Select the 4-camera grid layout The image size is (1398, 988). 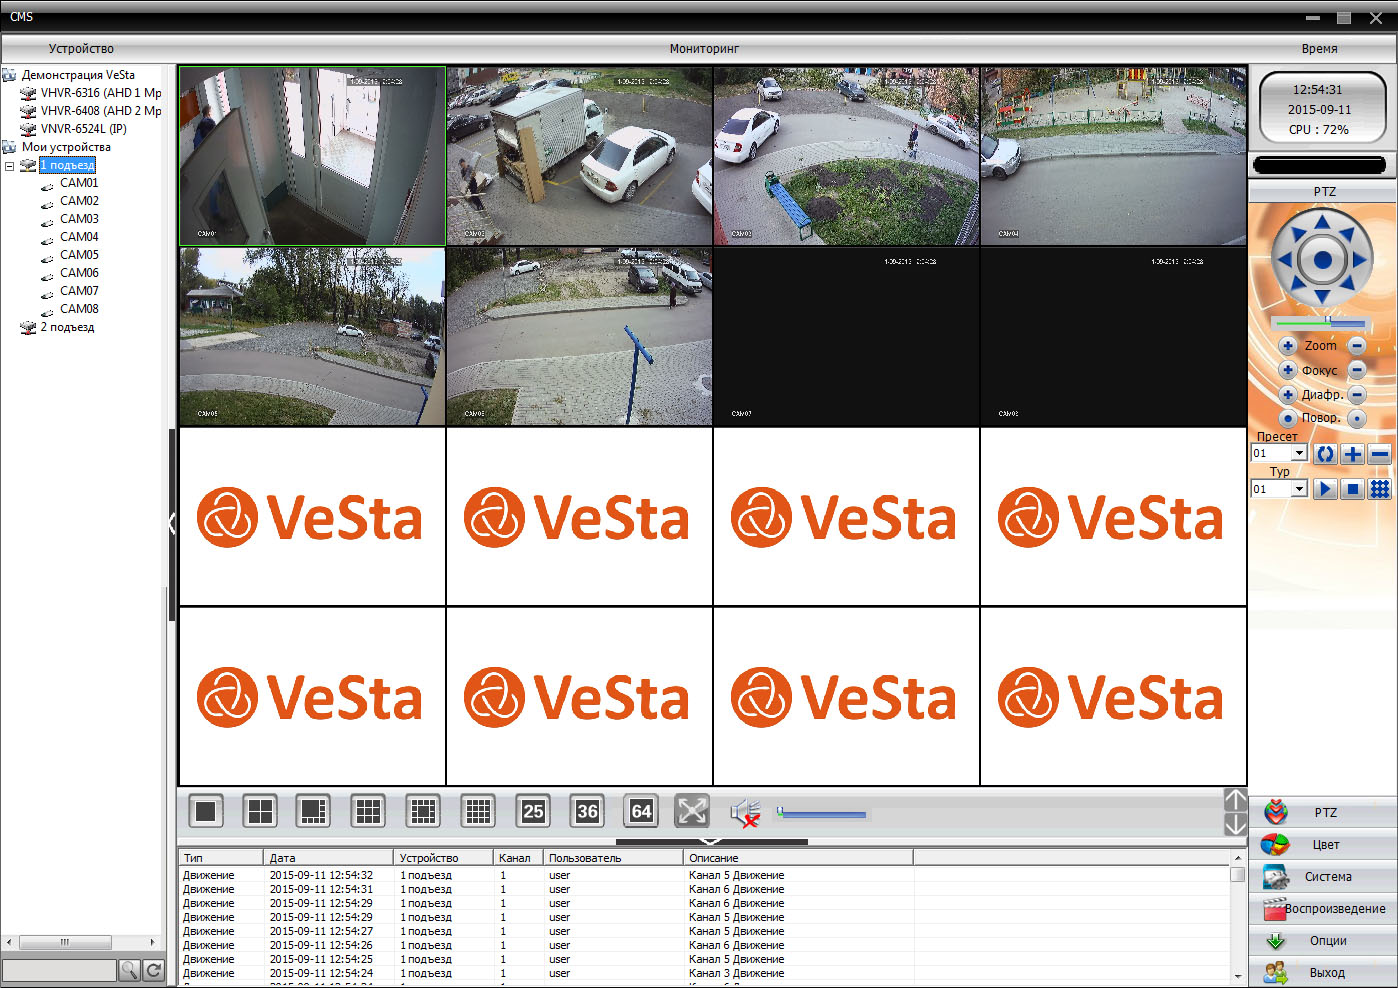(x=260, y=811)
